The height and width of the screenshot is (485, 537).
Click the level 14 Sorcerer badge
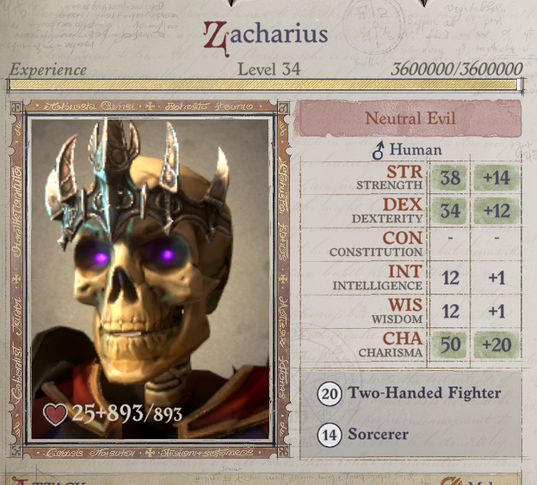tap(329, 435)
